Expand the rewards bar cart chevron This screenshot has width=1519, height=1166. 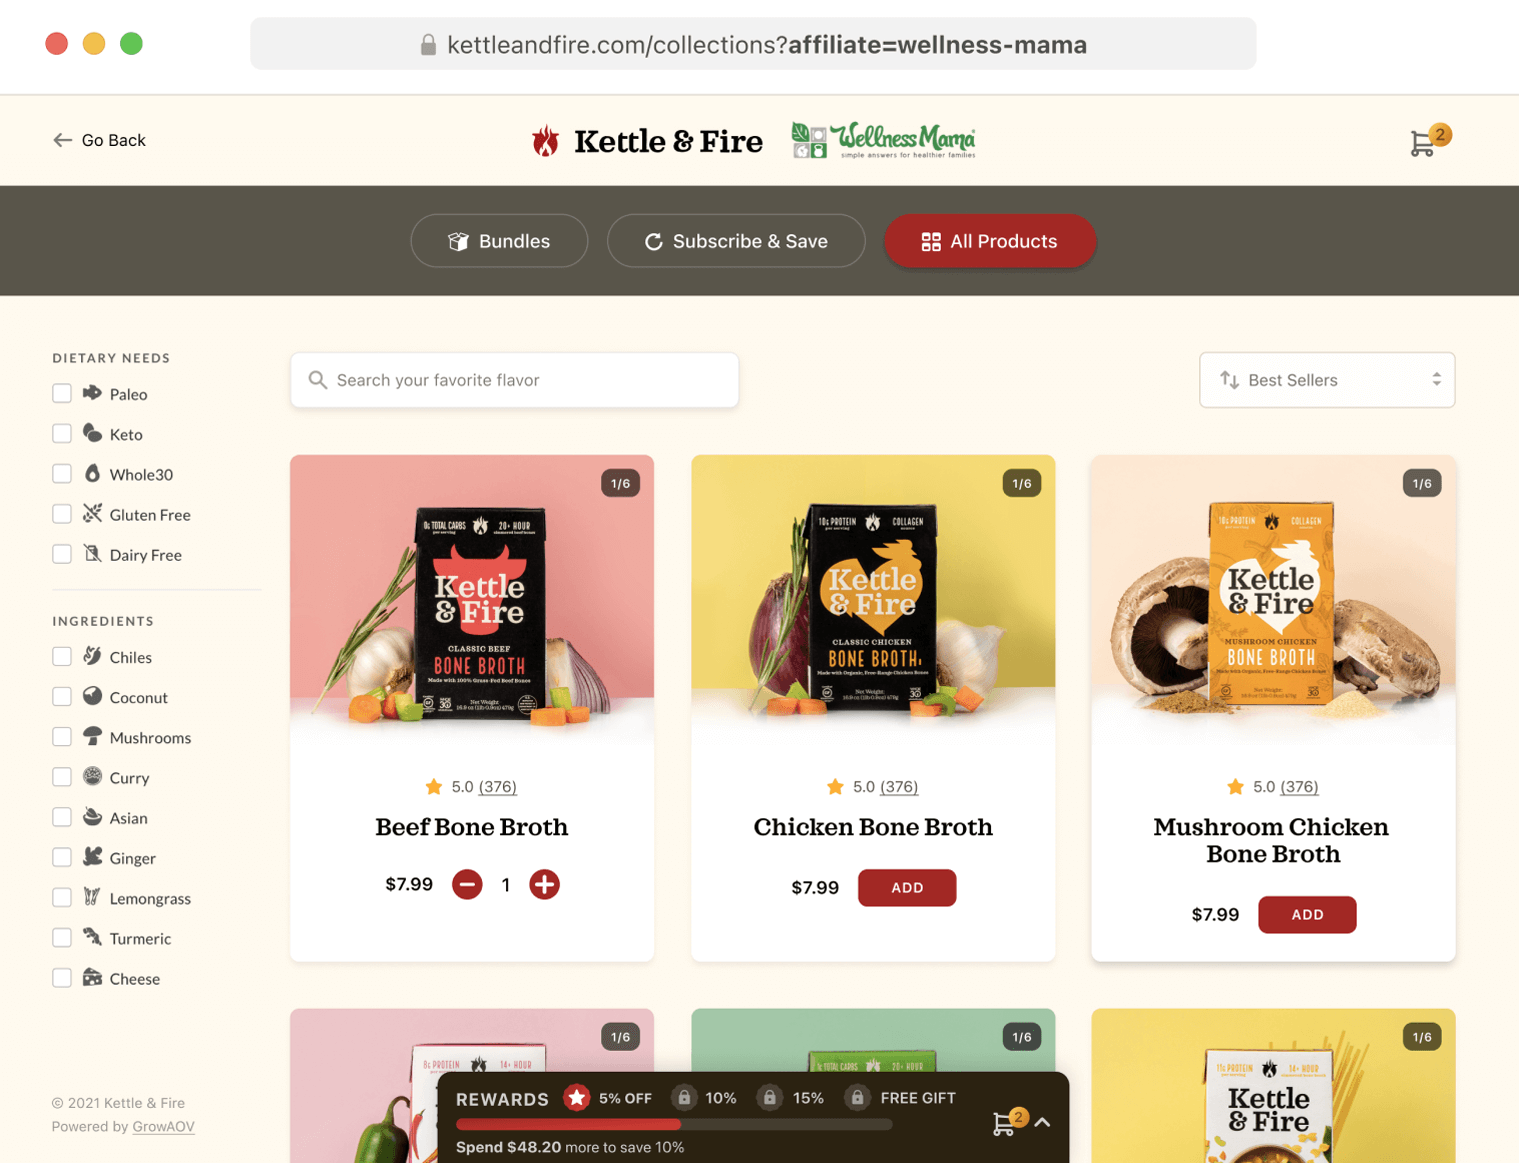click(1042, 1122)
